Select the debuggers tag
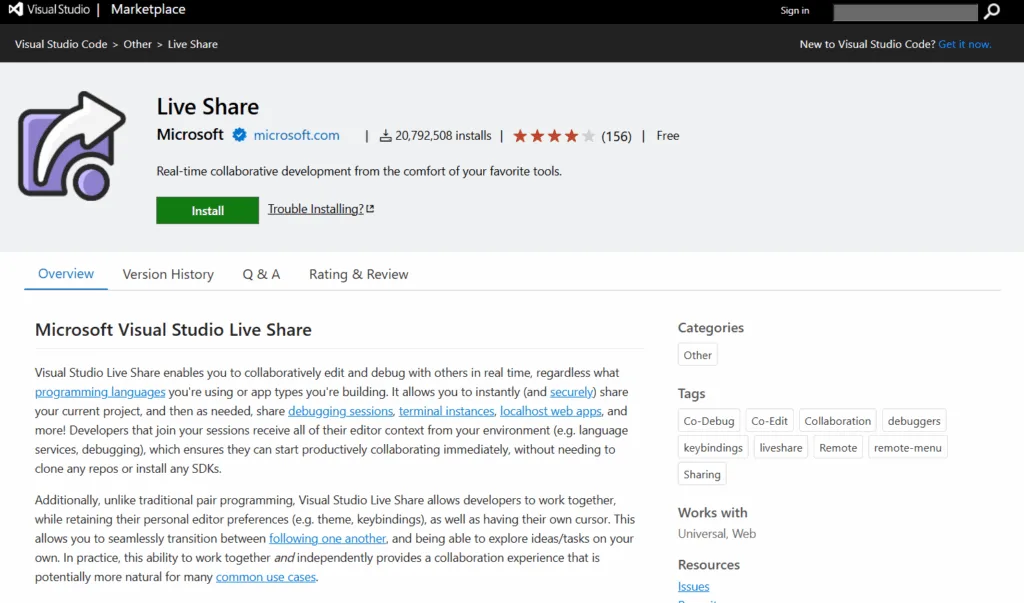1024x603 pixels. coord(914,421)
